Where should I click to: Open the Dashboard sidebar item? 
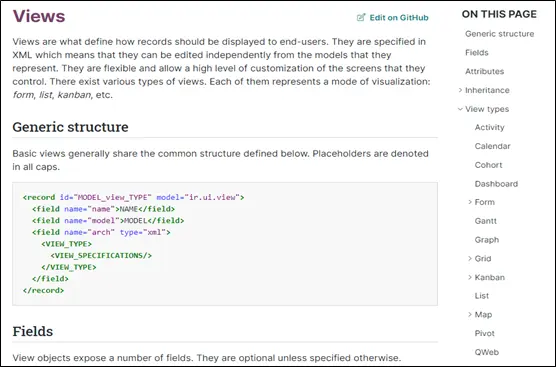[x=496, y=184]
